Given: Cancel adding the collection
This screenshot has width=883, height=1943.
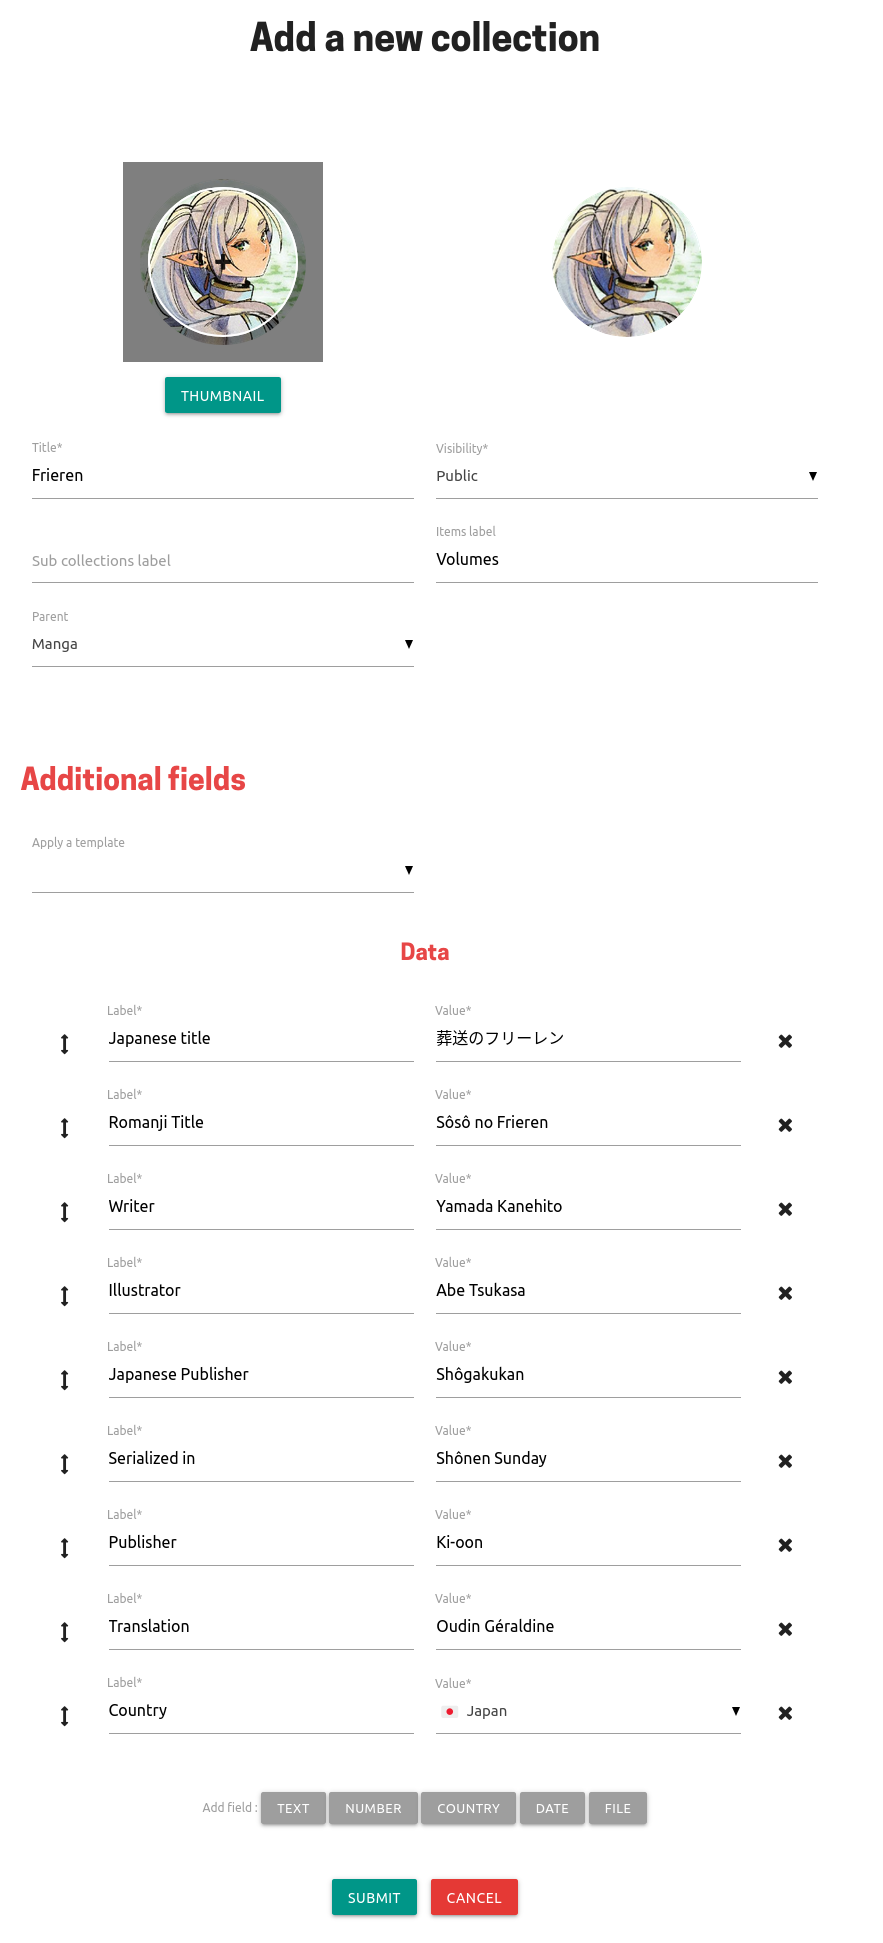Looking at the screenshot, I should [x=474, y=1897].
